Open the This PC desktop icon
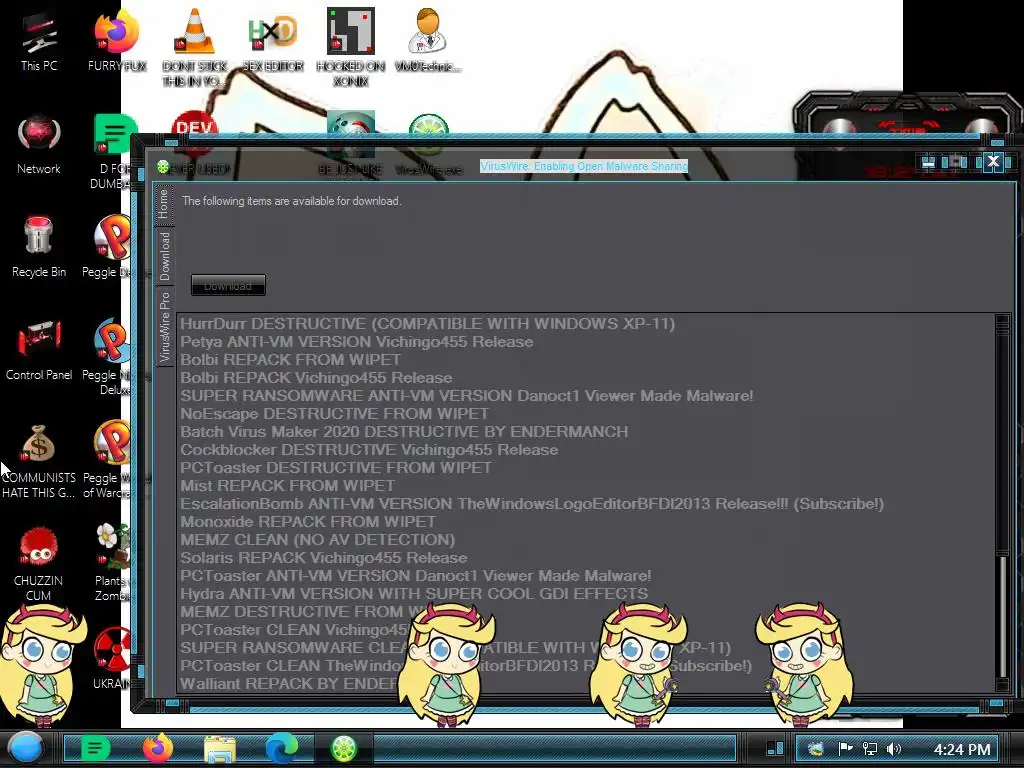Screen dimensions: 1024x768 click(39, 42)
